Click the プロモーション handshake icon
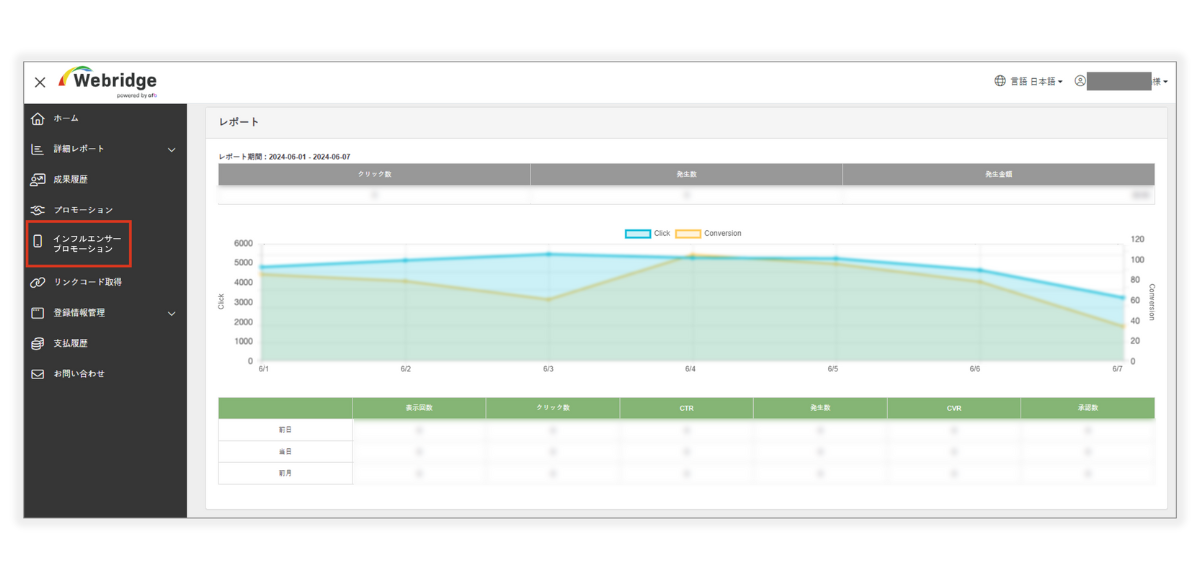 pyautogui.click(x=38, y=210)
